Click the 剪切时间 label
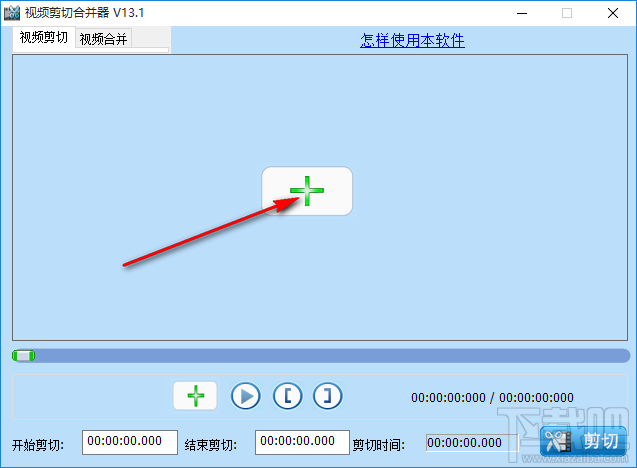The image size is (637, 468). coord(378,445)
